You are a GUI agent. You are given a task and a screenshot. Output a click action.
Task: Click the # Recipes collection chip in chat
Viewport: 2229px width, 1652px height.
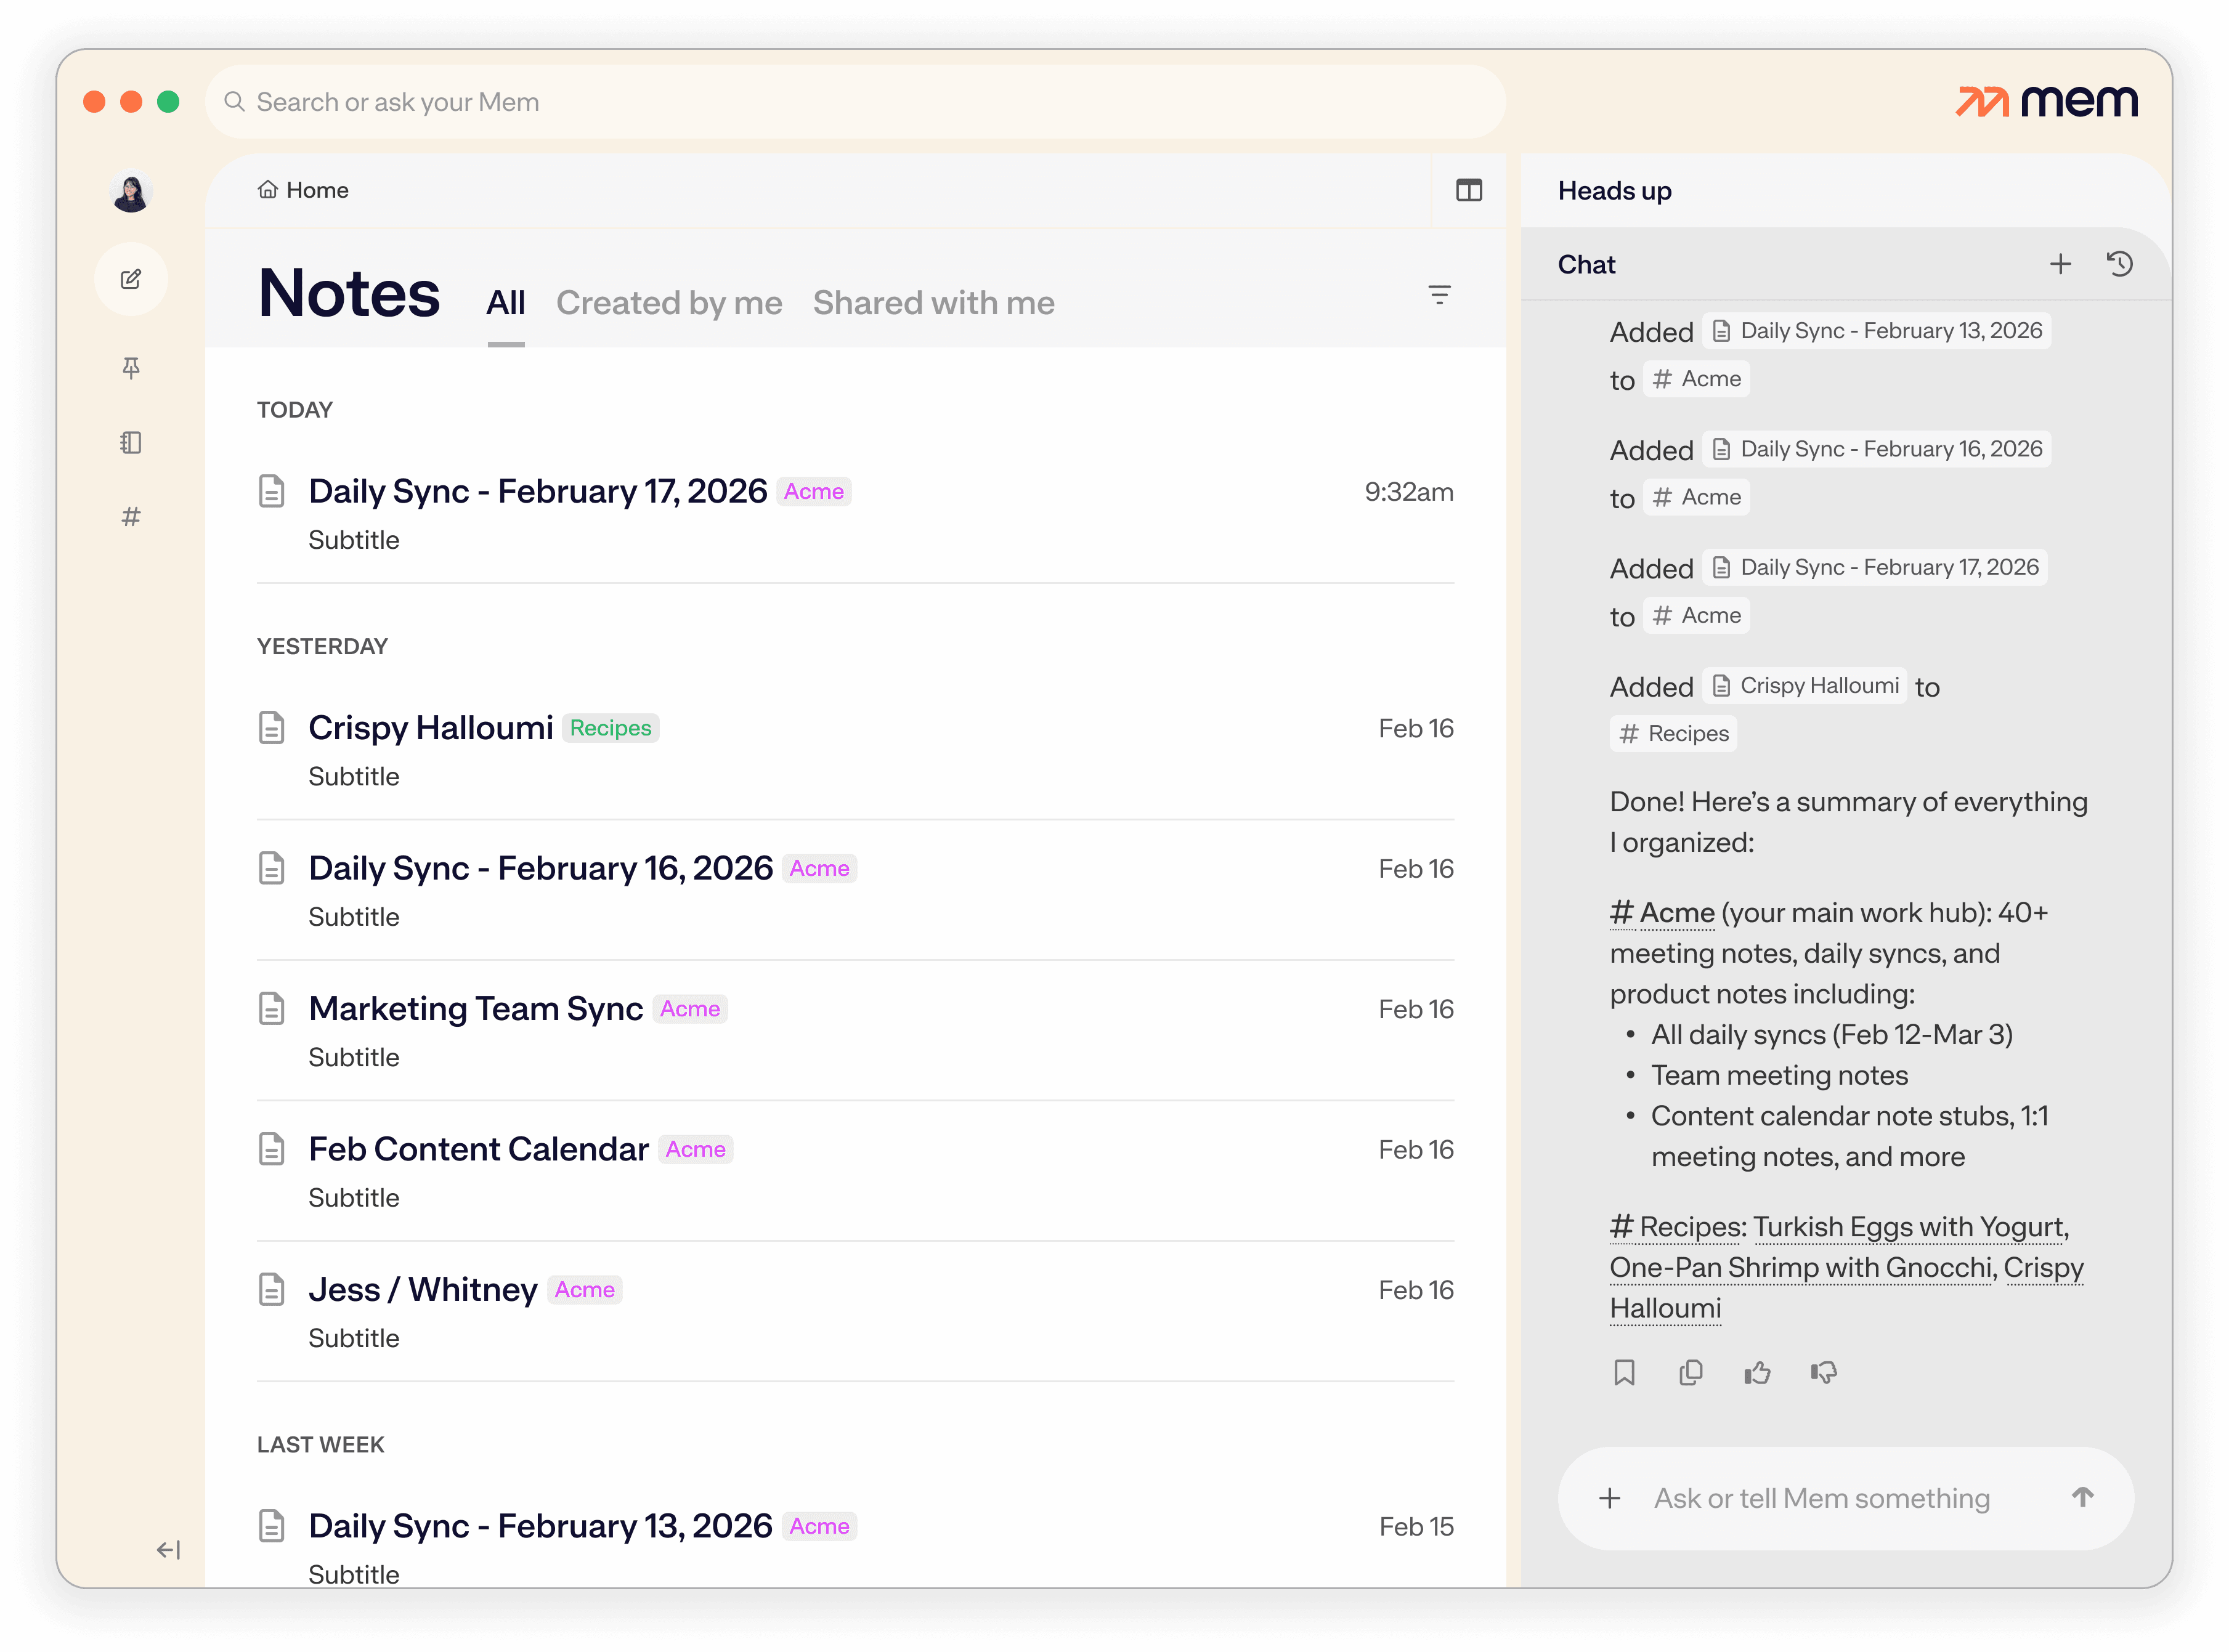coord(1672,733)
